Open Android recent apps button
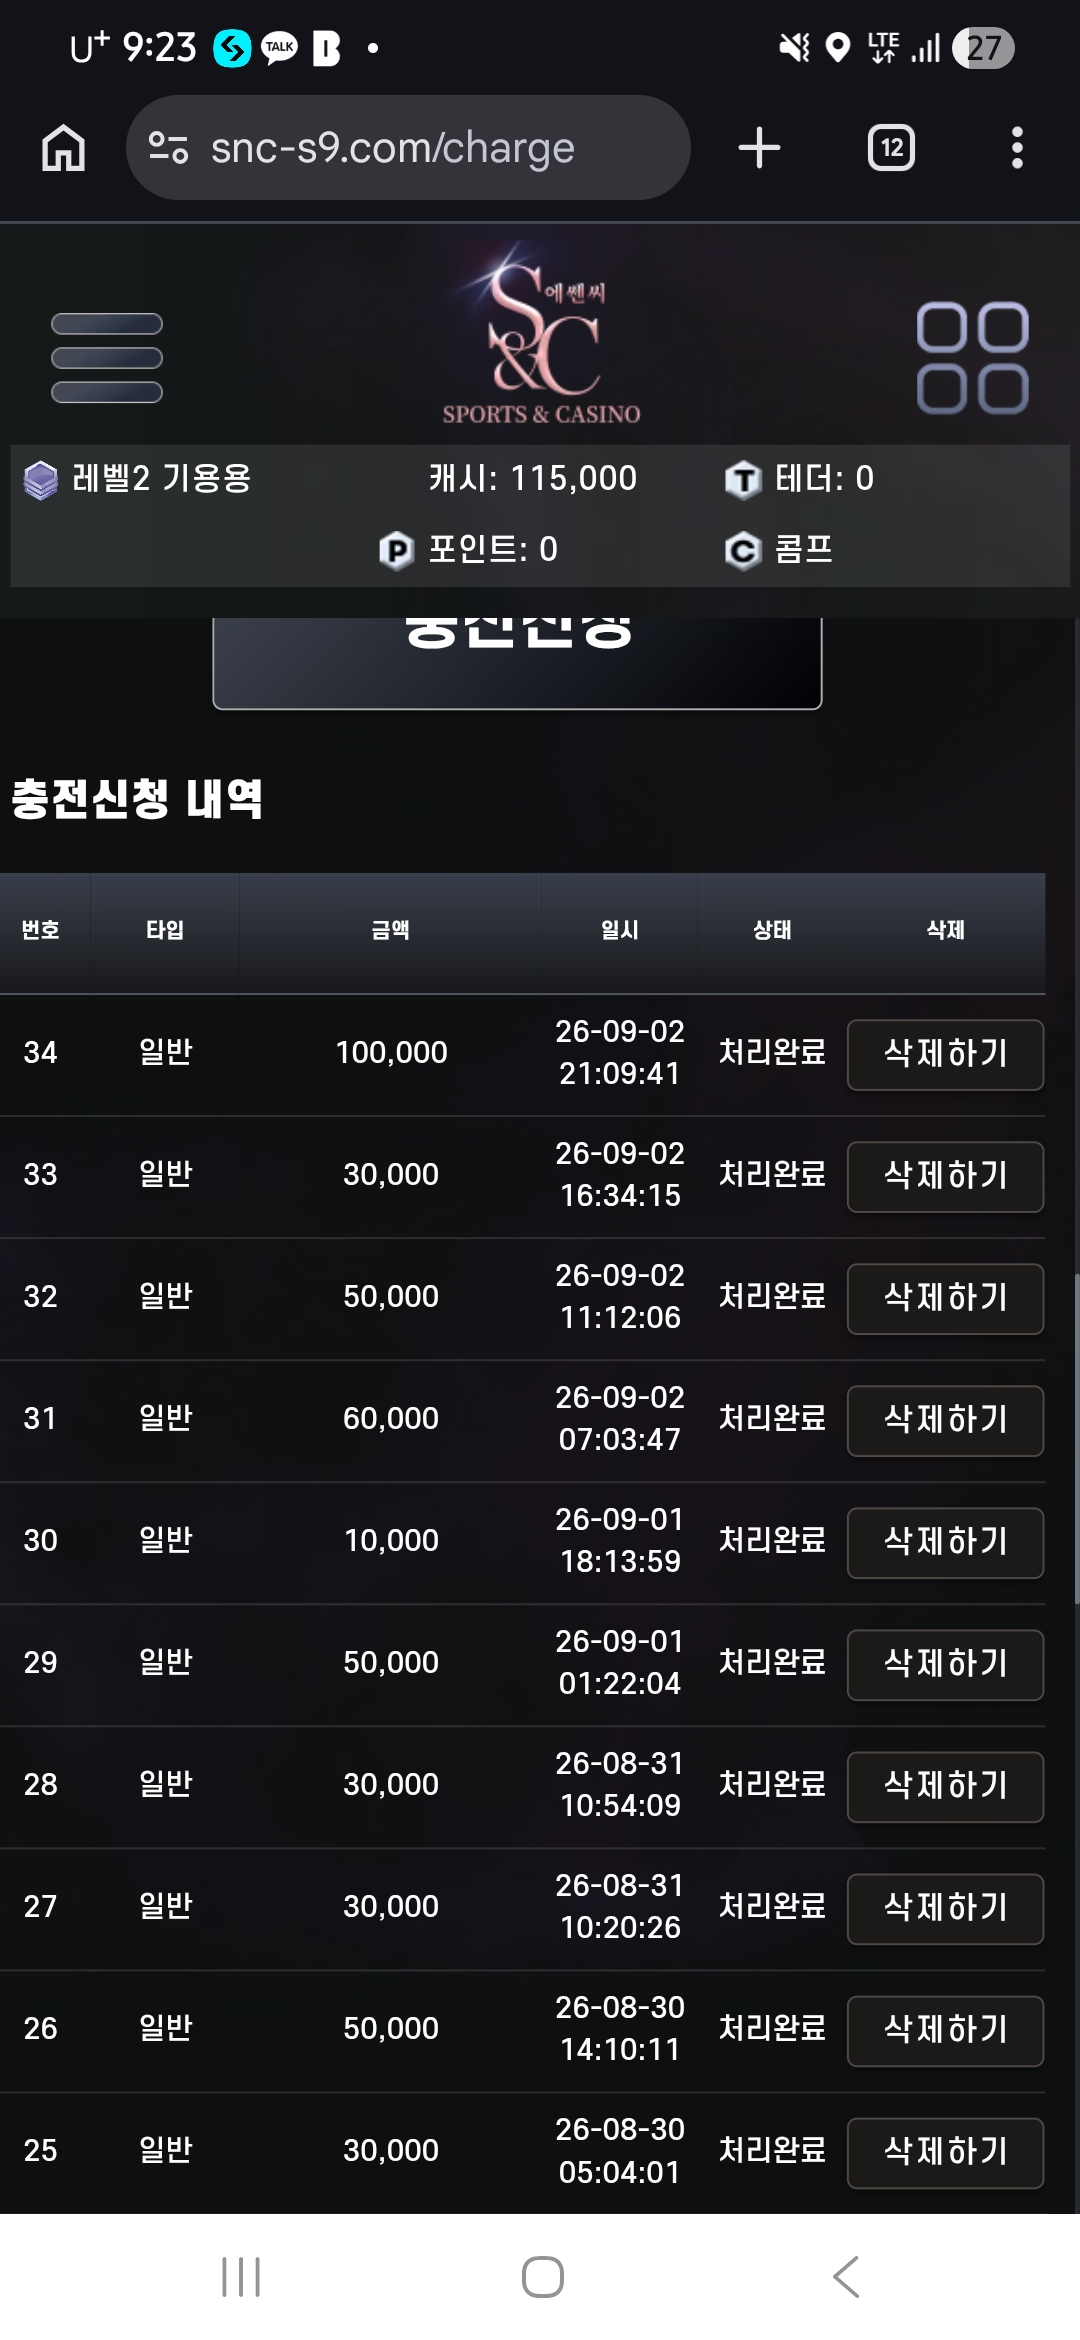Image resolution: width=1080 pixels, height=2340 pixels. point(241,2277)
